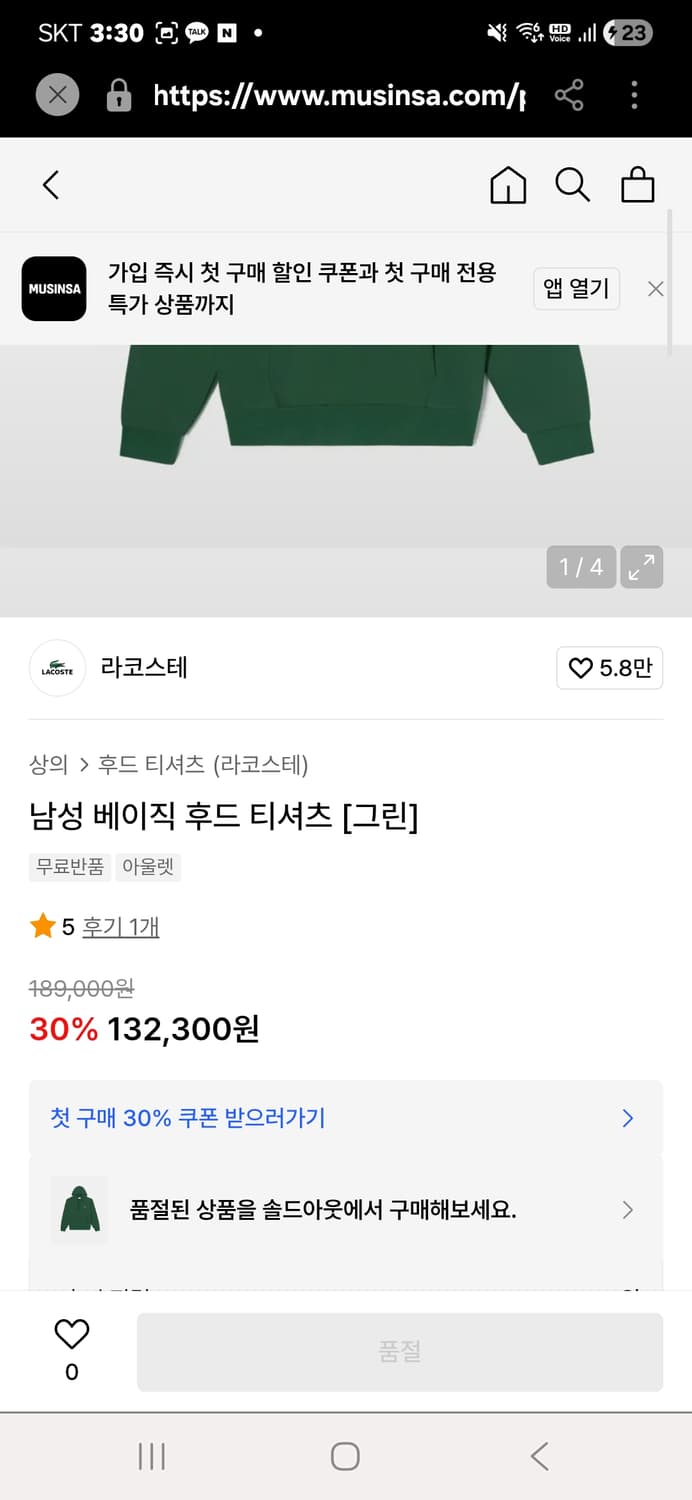Image resolution: width=692 pixels, height=1500 pixels.
Task: Open the 첫 구매 coupon chevron
Action: (627, 1118)
